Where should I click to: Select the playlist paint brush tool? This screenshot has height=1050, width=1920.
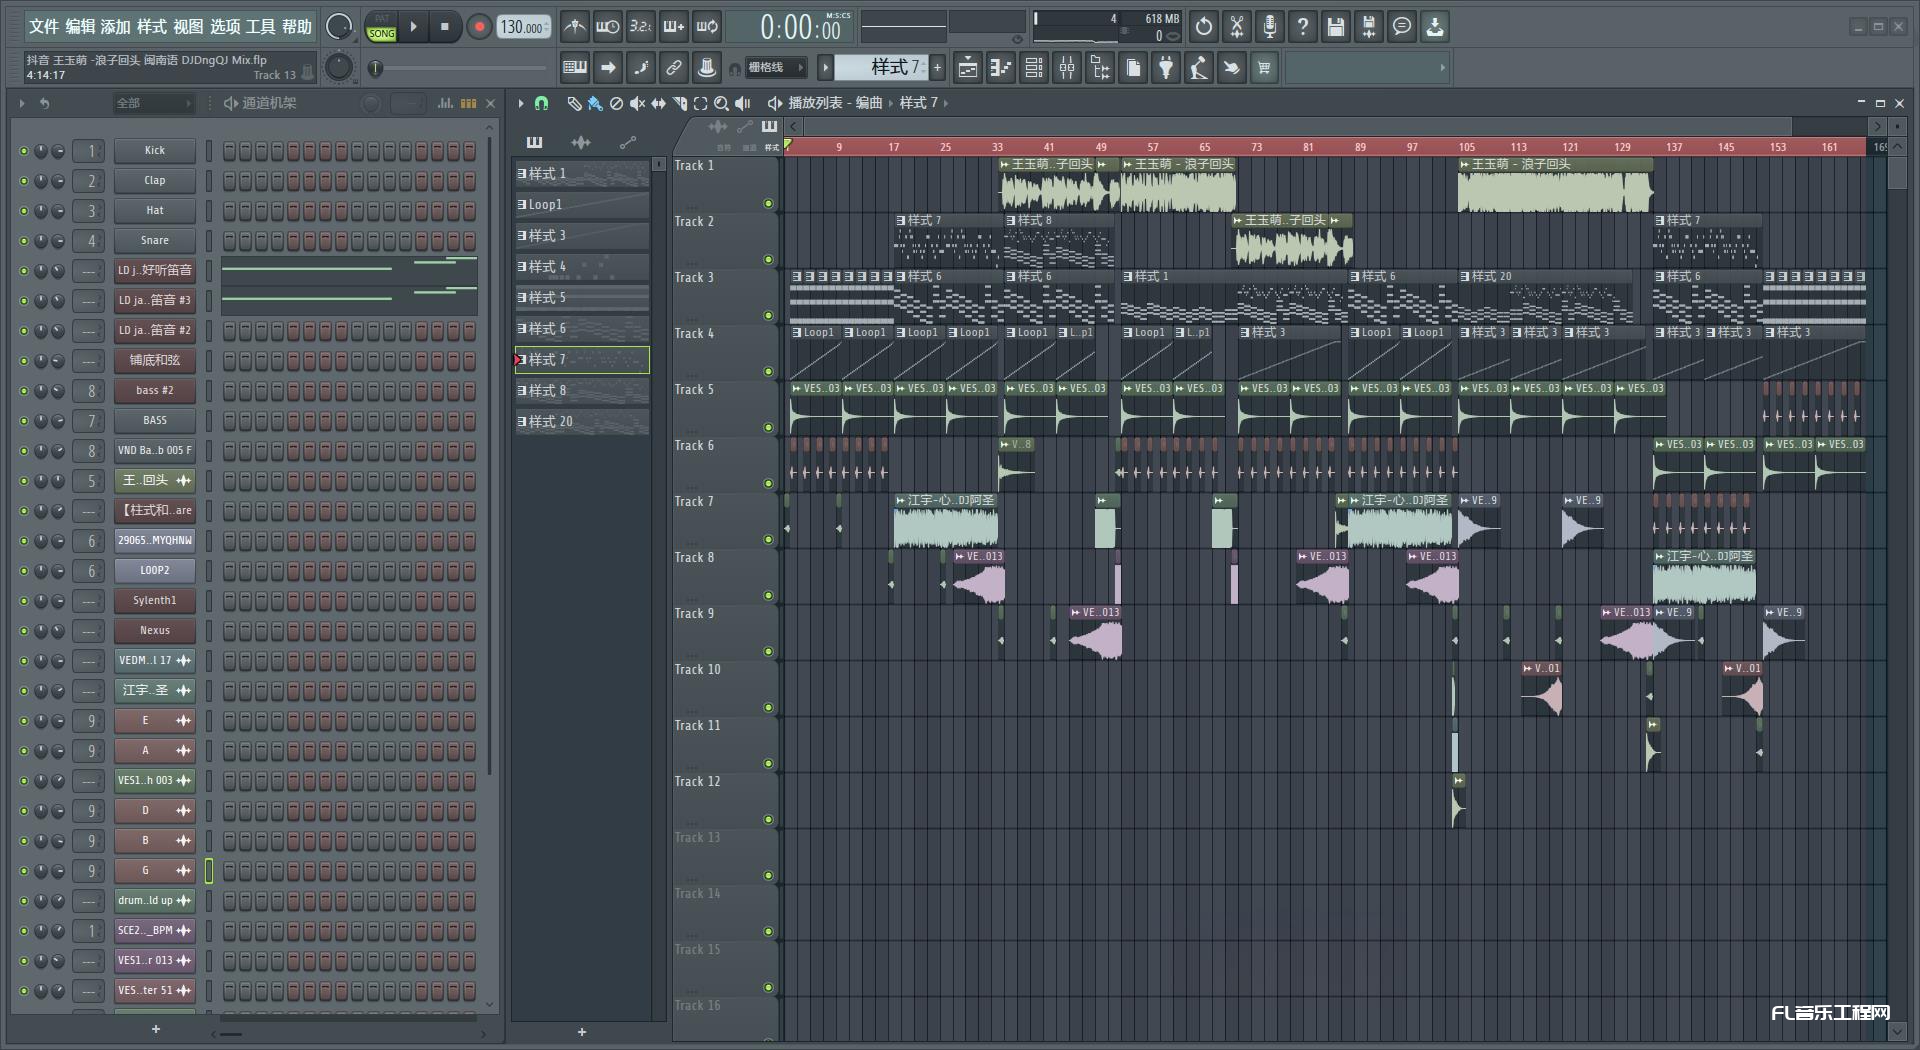click(595, 103)
